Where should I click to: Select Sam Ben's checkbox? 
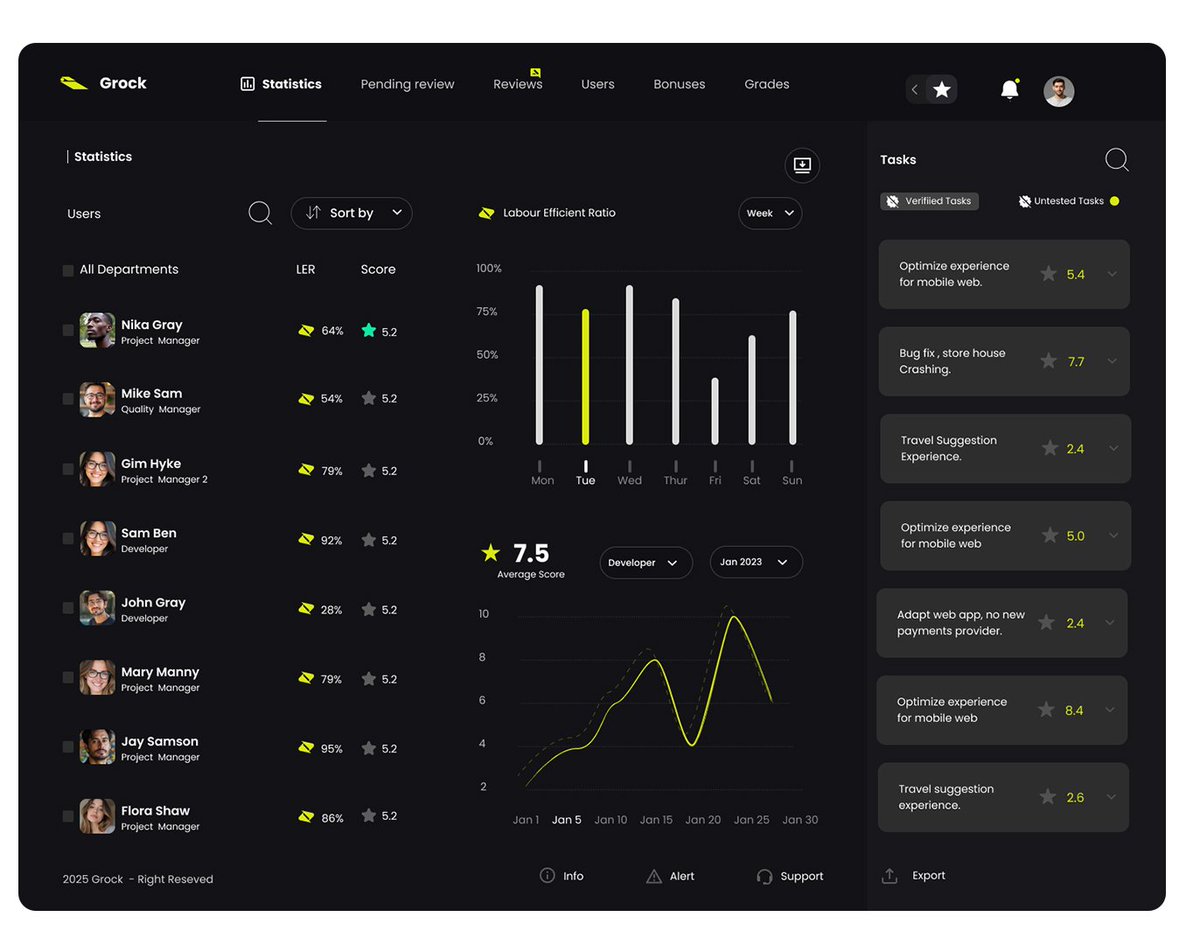point(68,538)
